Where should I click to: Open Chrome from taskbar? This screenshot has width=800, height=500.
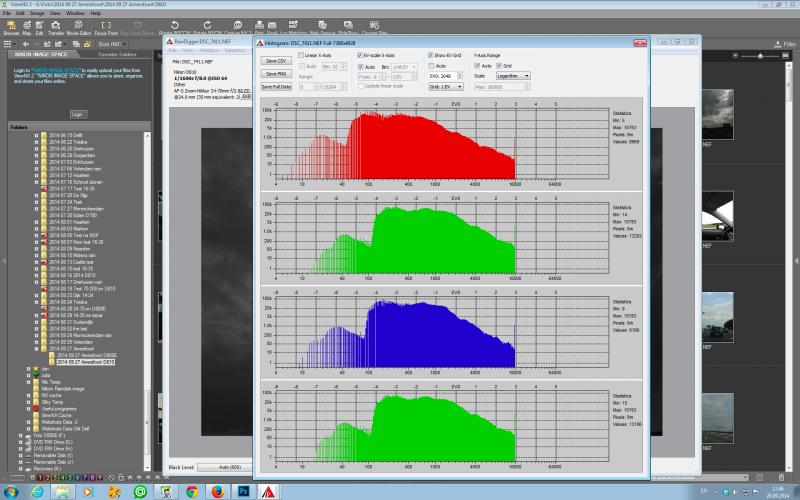click(x=192, y=492)
